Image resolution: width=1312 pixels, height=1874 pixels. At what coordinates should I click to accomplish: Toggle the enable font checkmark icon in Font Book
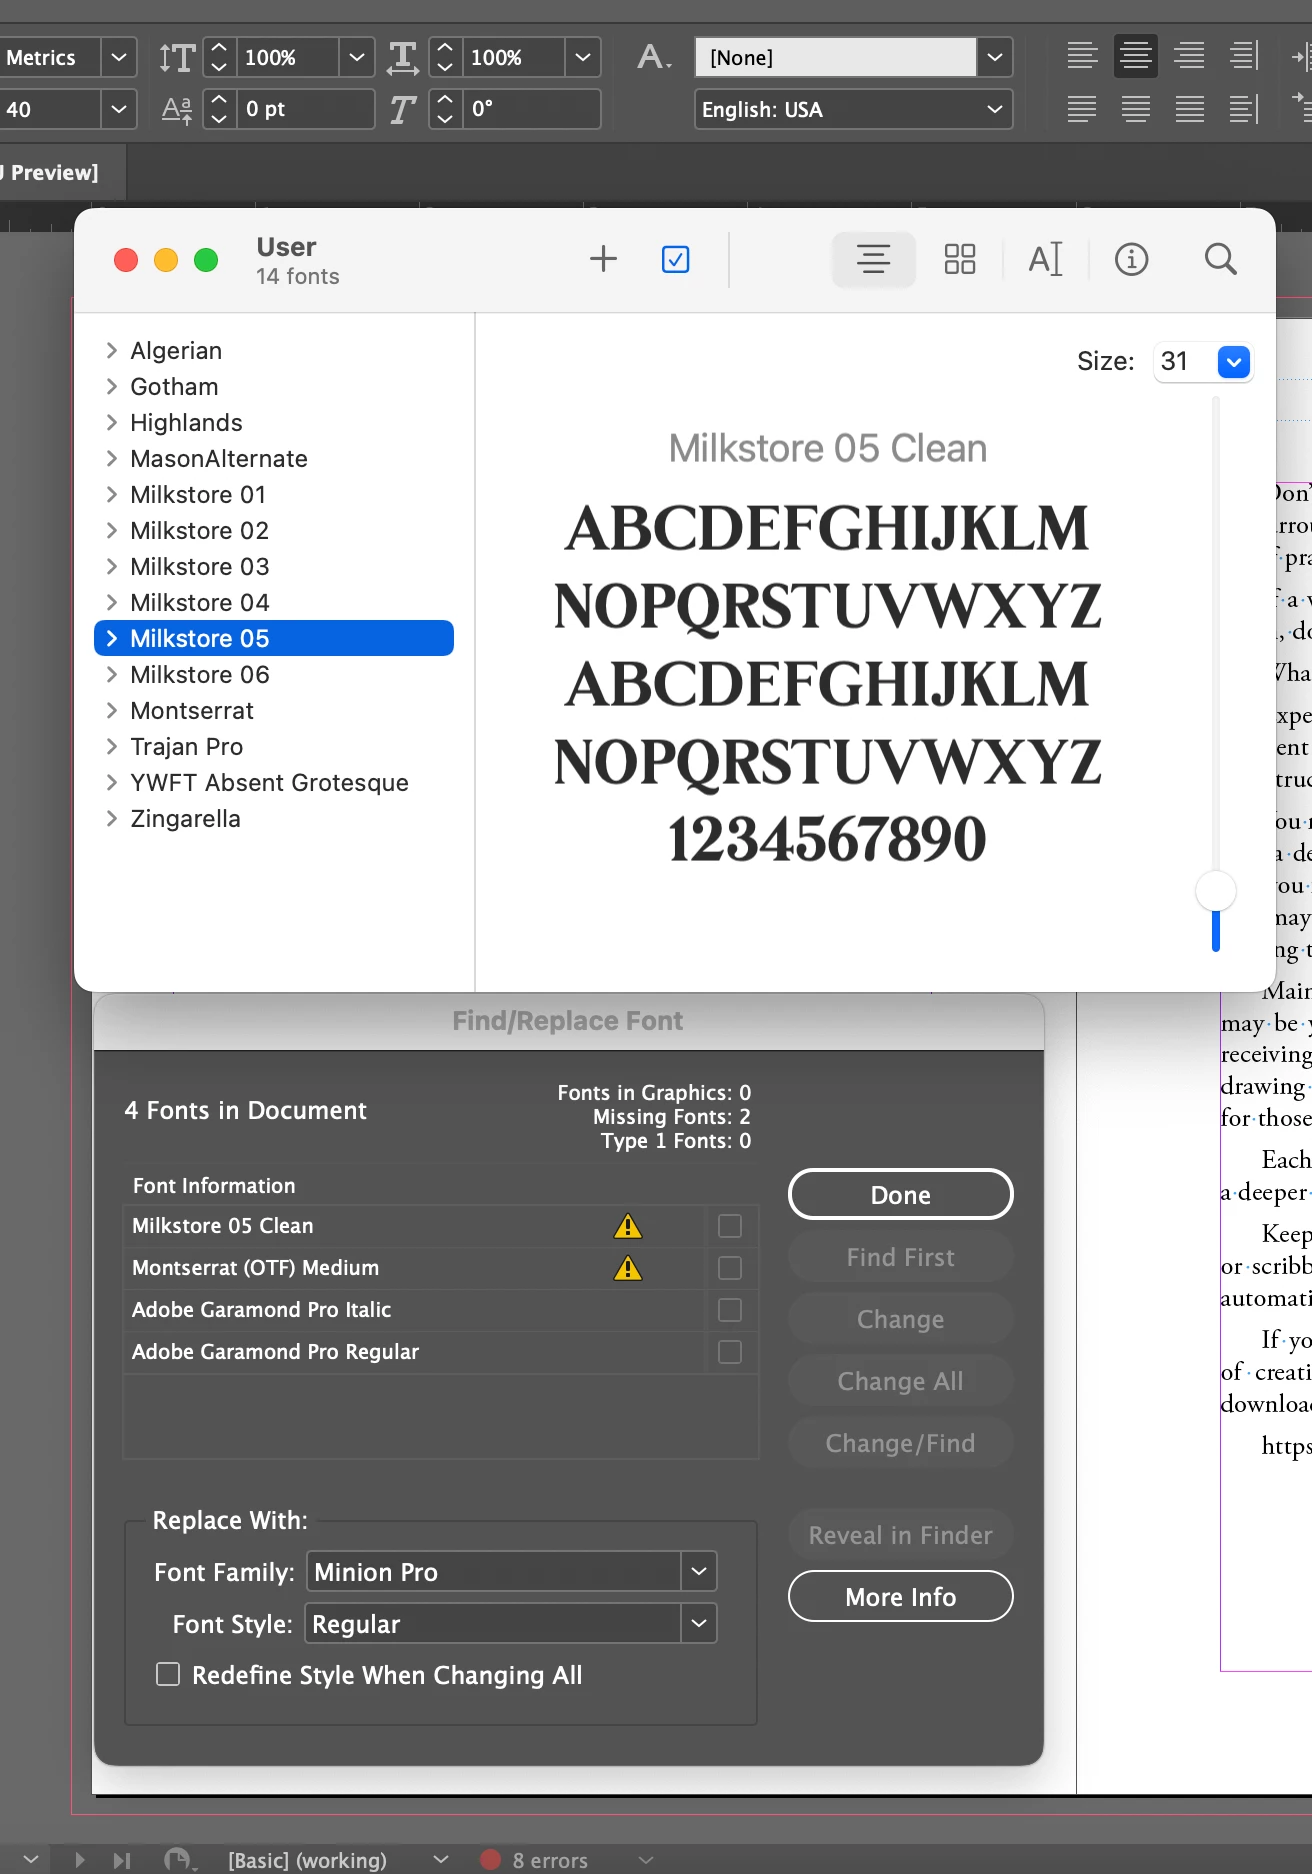[x=676, y=260]
